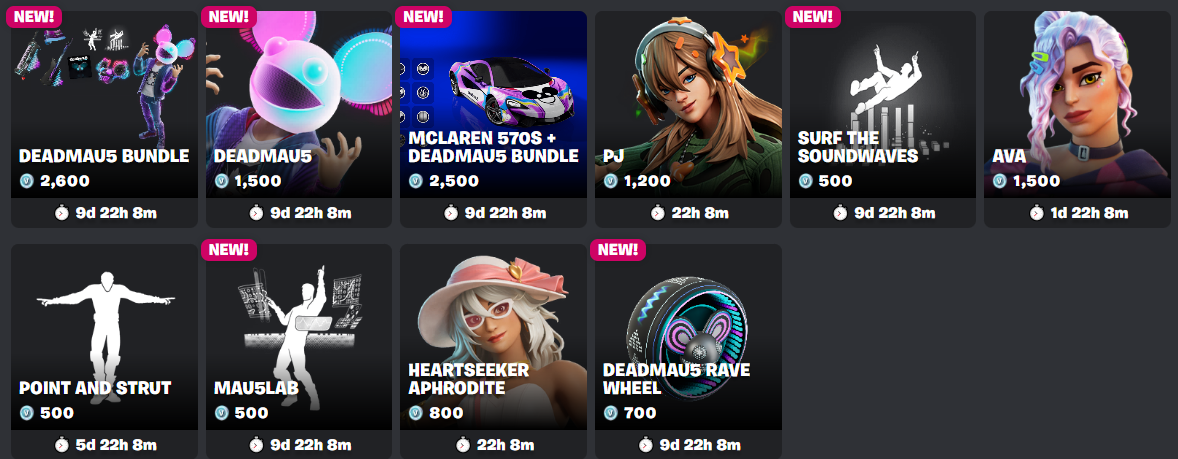
Task: Click the V-Bucks icon next to 2,600
Action: [x=26, y=181]
